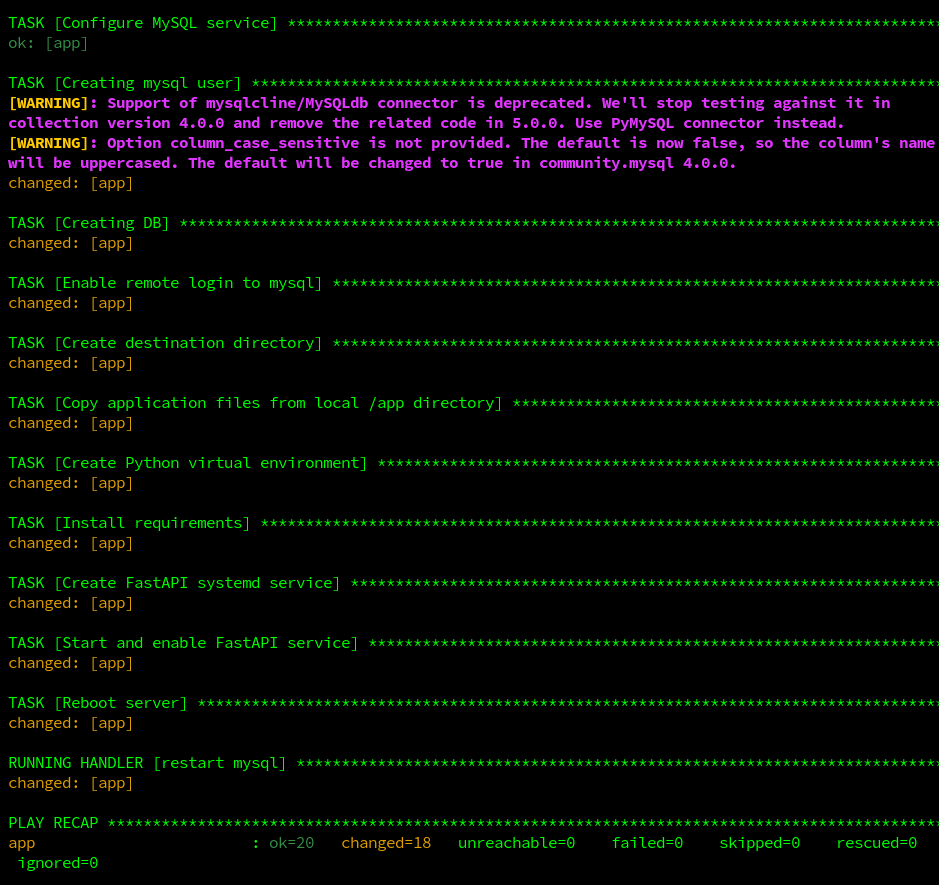Click the 'rescued=0' recap value
This screenshot has height=885, width=939.
click(877, 843)
